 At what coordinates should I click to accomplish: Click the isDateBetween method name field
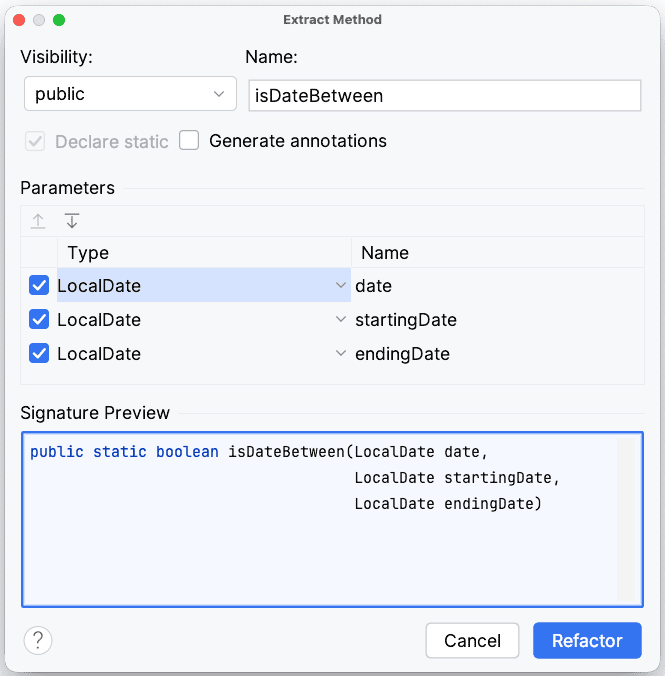443,95
